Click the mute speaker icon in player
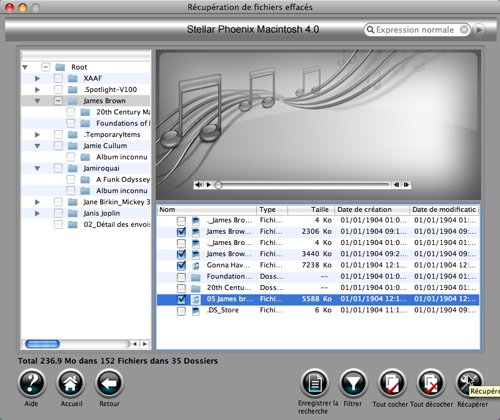 click(x=199, y=185)
